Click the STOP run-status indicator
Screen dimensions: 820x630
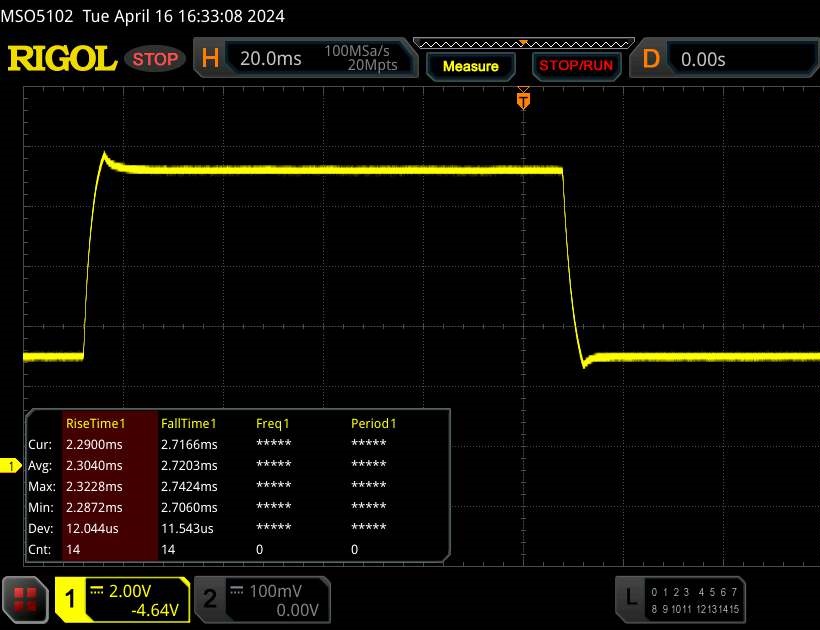coord(155,59)
